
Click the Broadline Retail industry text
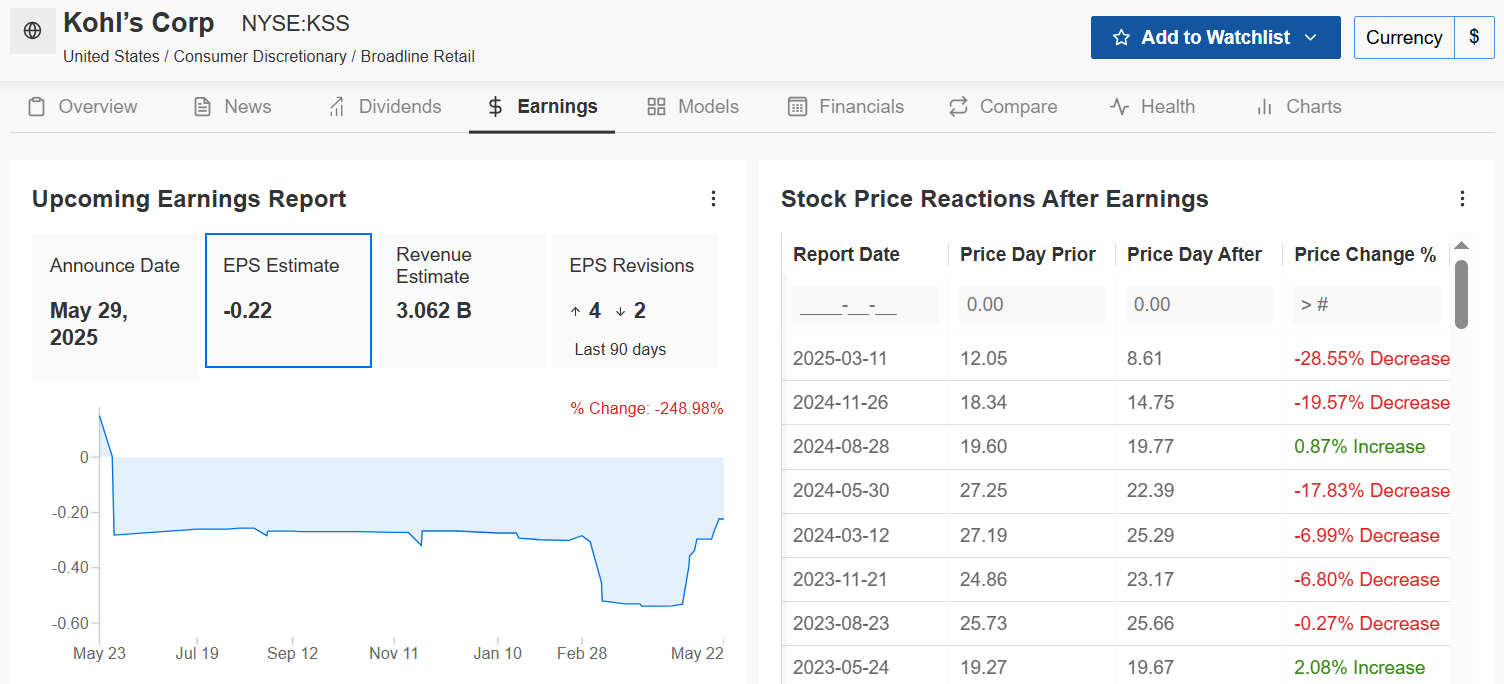click(418, 57)
